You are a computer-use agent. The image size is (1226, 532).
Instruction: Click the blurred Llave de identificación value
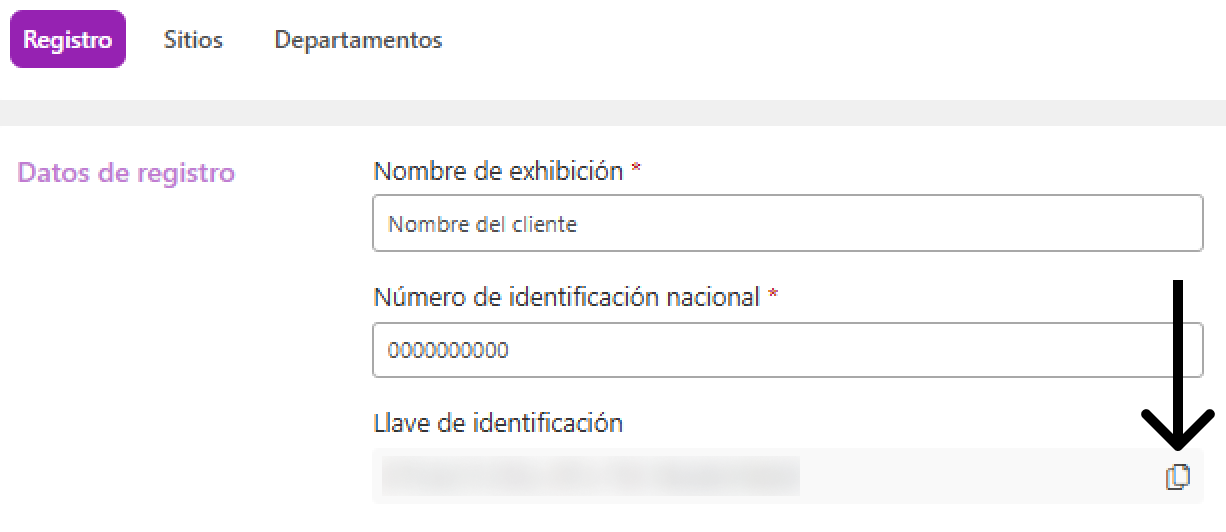tap(590, 477)
